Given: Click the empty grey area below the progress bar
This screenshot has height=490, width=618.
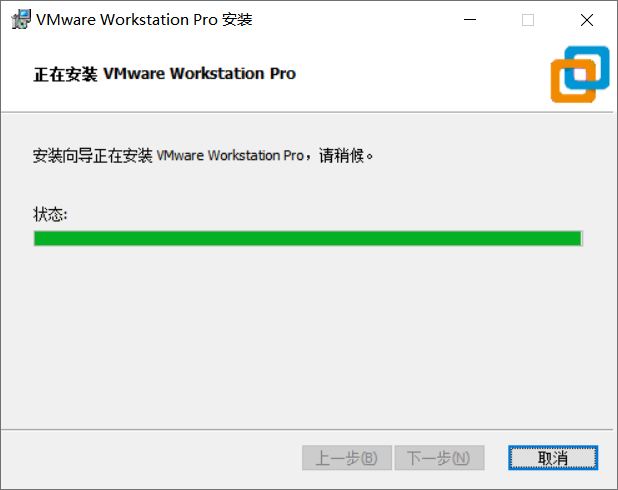Looking at the screenshot, I should pyautogui.click(x=308, y=335).
